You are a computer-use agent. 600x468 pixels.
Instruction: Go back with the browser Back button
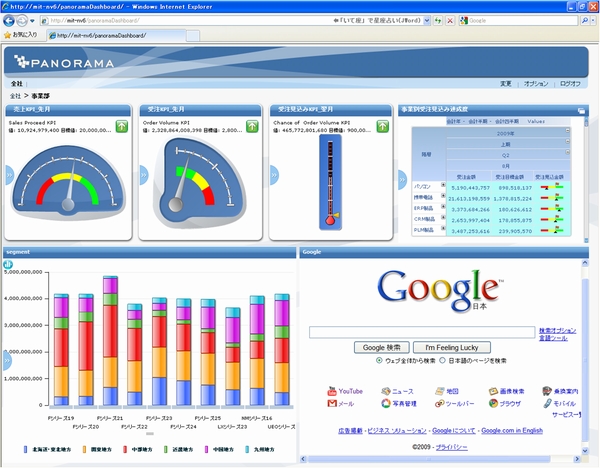tap(9, 21)
